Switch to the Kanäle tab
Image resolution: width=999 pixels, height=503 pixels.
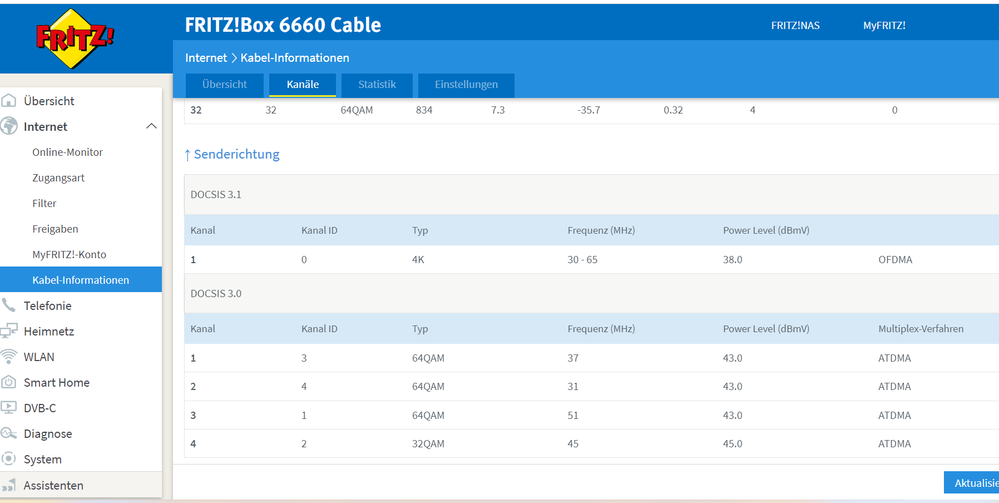[303, 85]
